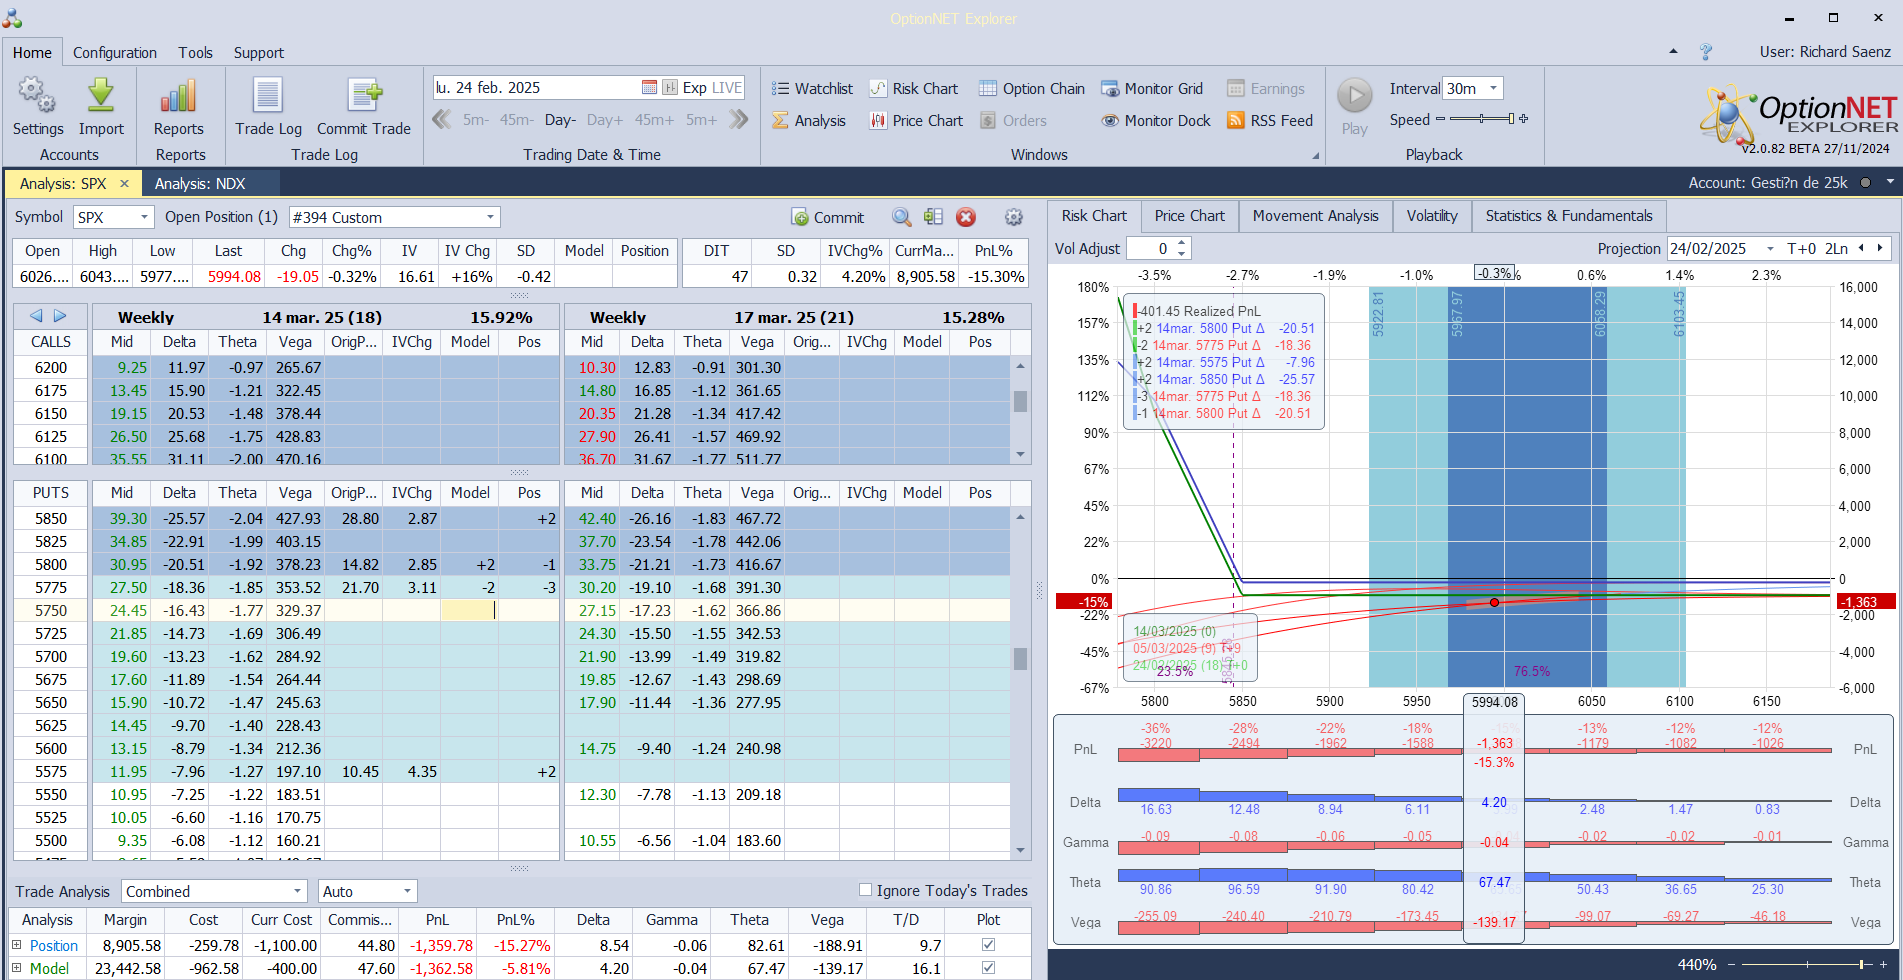Increase the Vol Adjust stepper value

tap(1182, 243)
